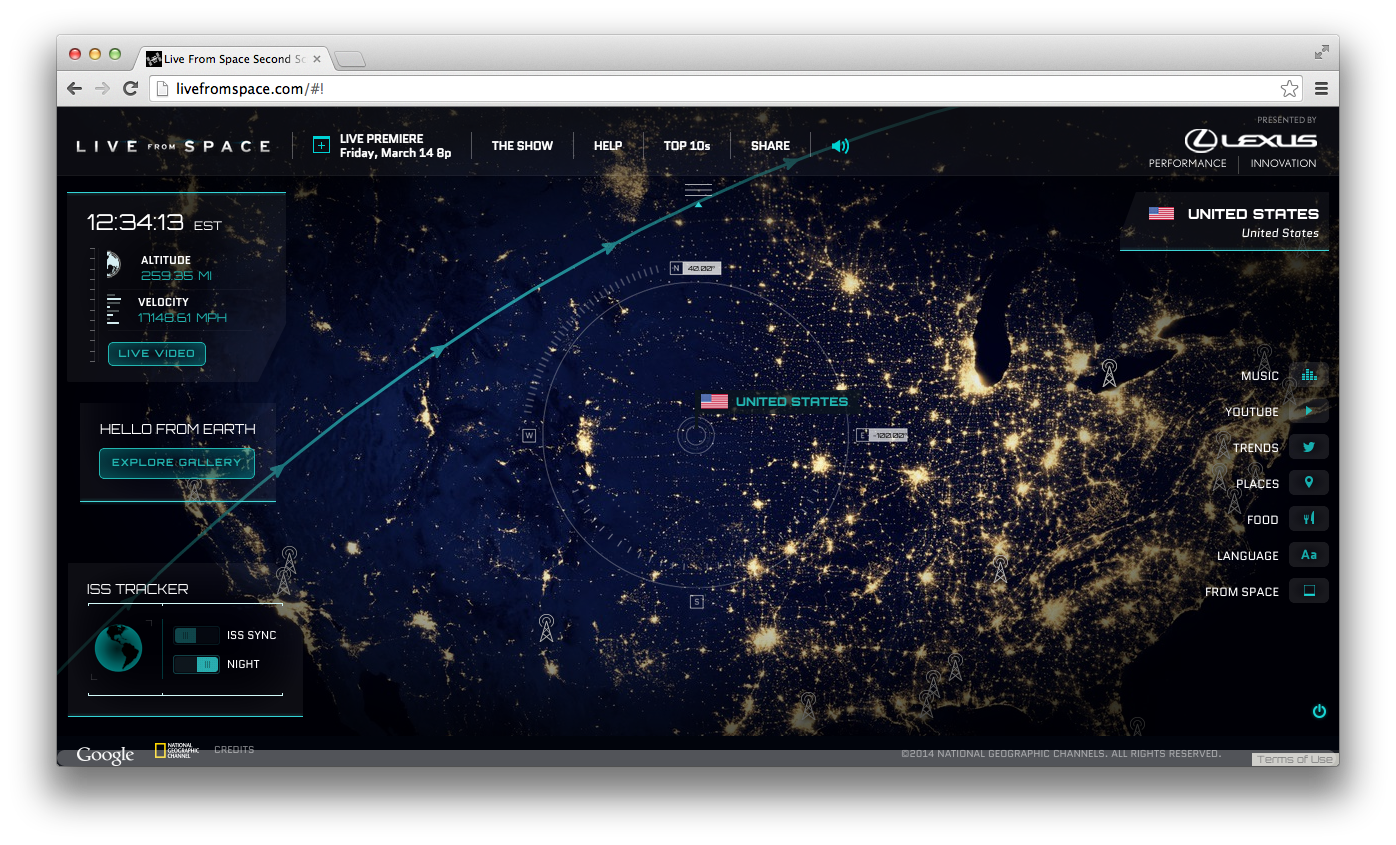
Task: Bookmark this page with the star icon
Action: pos(1290,88)
